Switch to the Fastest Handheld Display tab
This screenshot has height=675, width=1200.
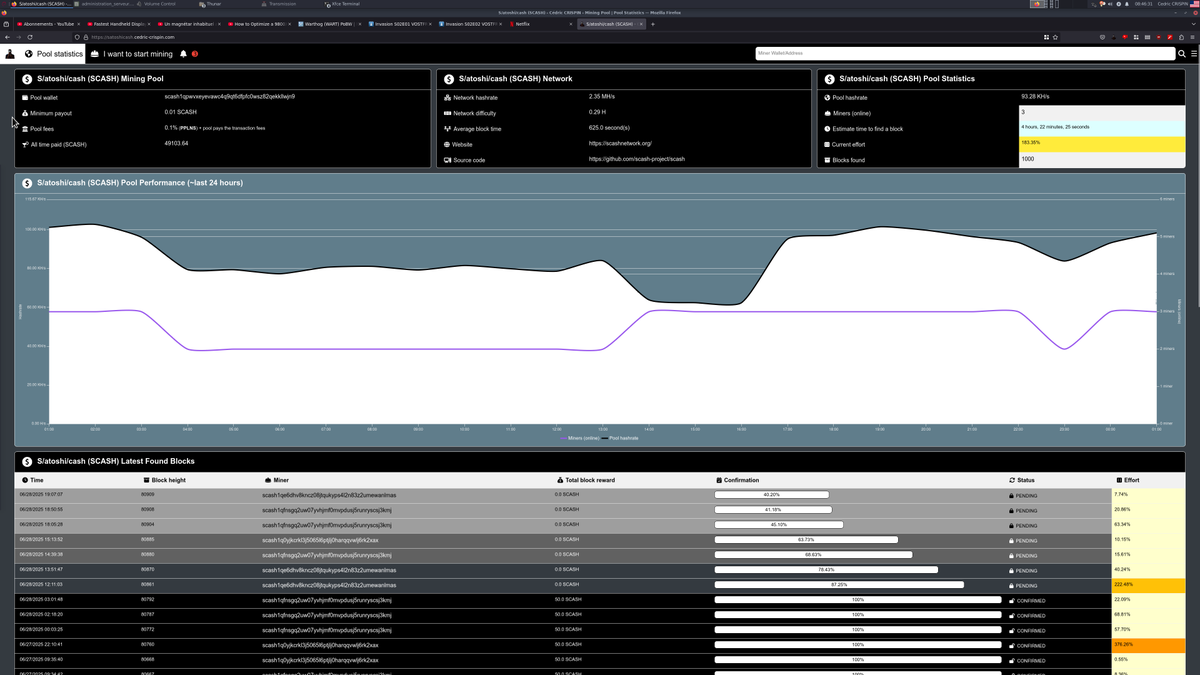pyautogui.click(x=118, y=23)
